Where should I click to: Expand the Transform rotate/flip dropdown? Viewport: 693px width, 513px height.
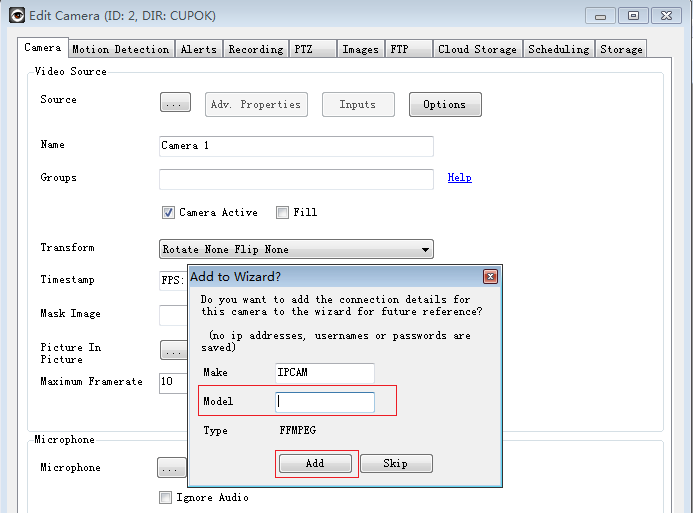[x=296, y=249]
